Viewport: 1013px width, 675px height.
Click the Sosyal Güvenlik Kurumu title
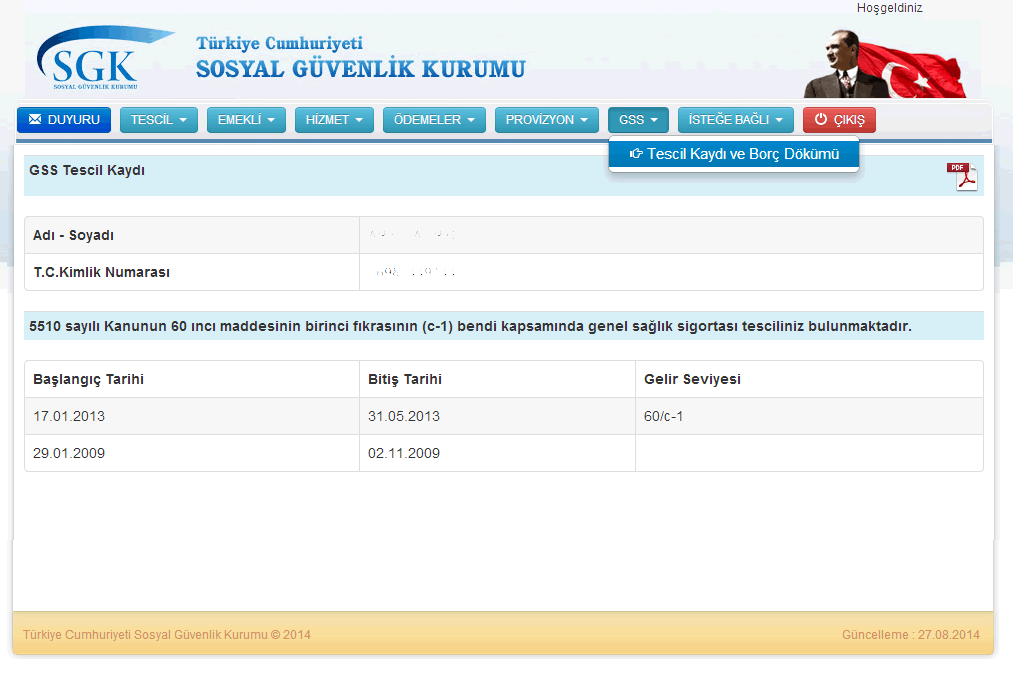[x=360, y=69]
